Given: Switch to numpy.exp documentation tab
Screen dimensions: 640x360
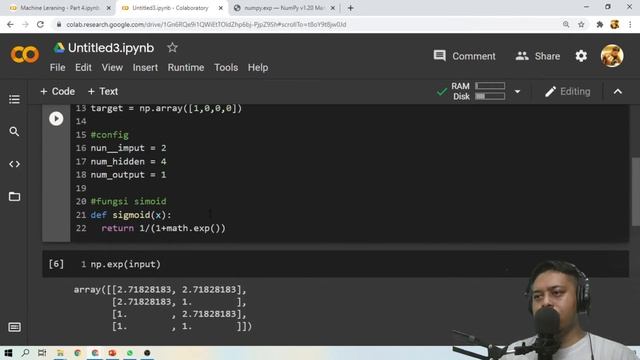Looking at the screenshot, I should pos(284,8).
